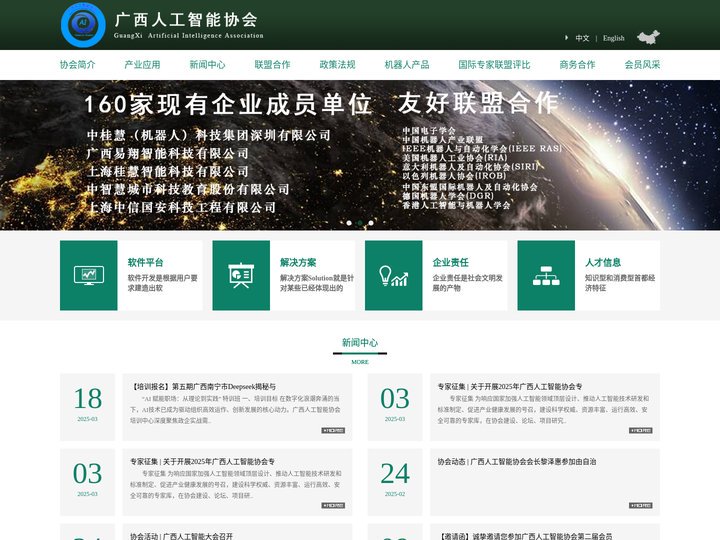
Task: Open left-column 专家征集 news in second row
Action: pos(202,461)
